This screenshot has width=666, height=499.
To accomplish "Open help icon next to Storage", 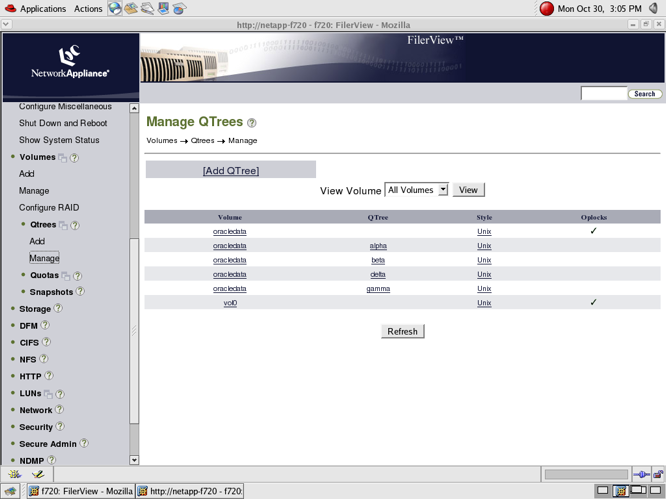I will point(58,308).
